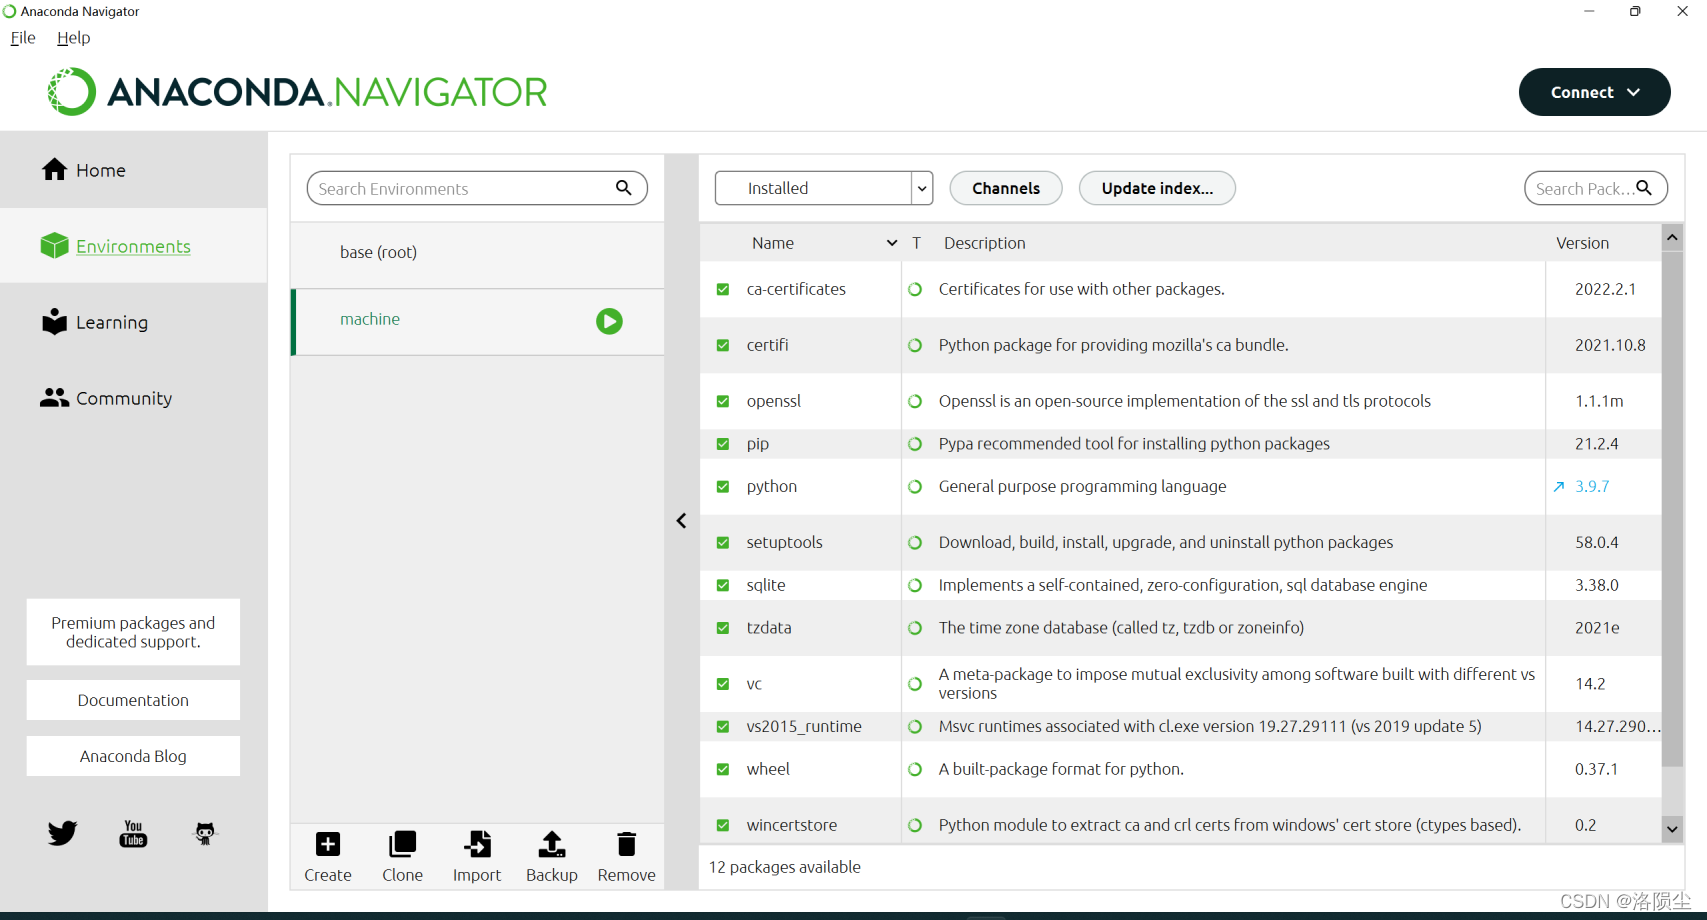Click the Remove environment trash icon
This screenshot has height=920, width=1707.
627,844
